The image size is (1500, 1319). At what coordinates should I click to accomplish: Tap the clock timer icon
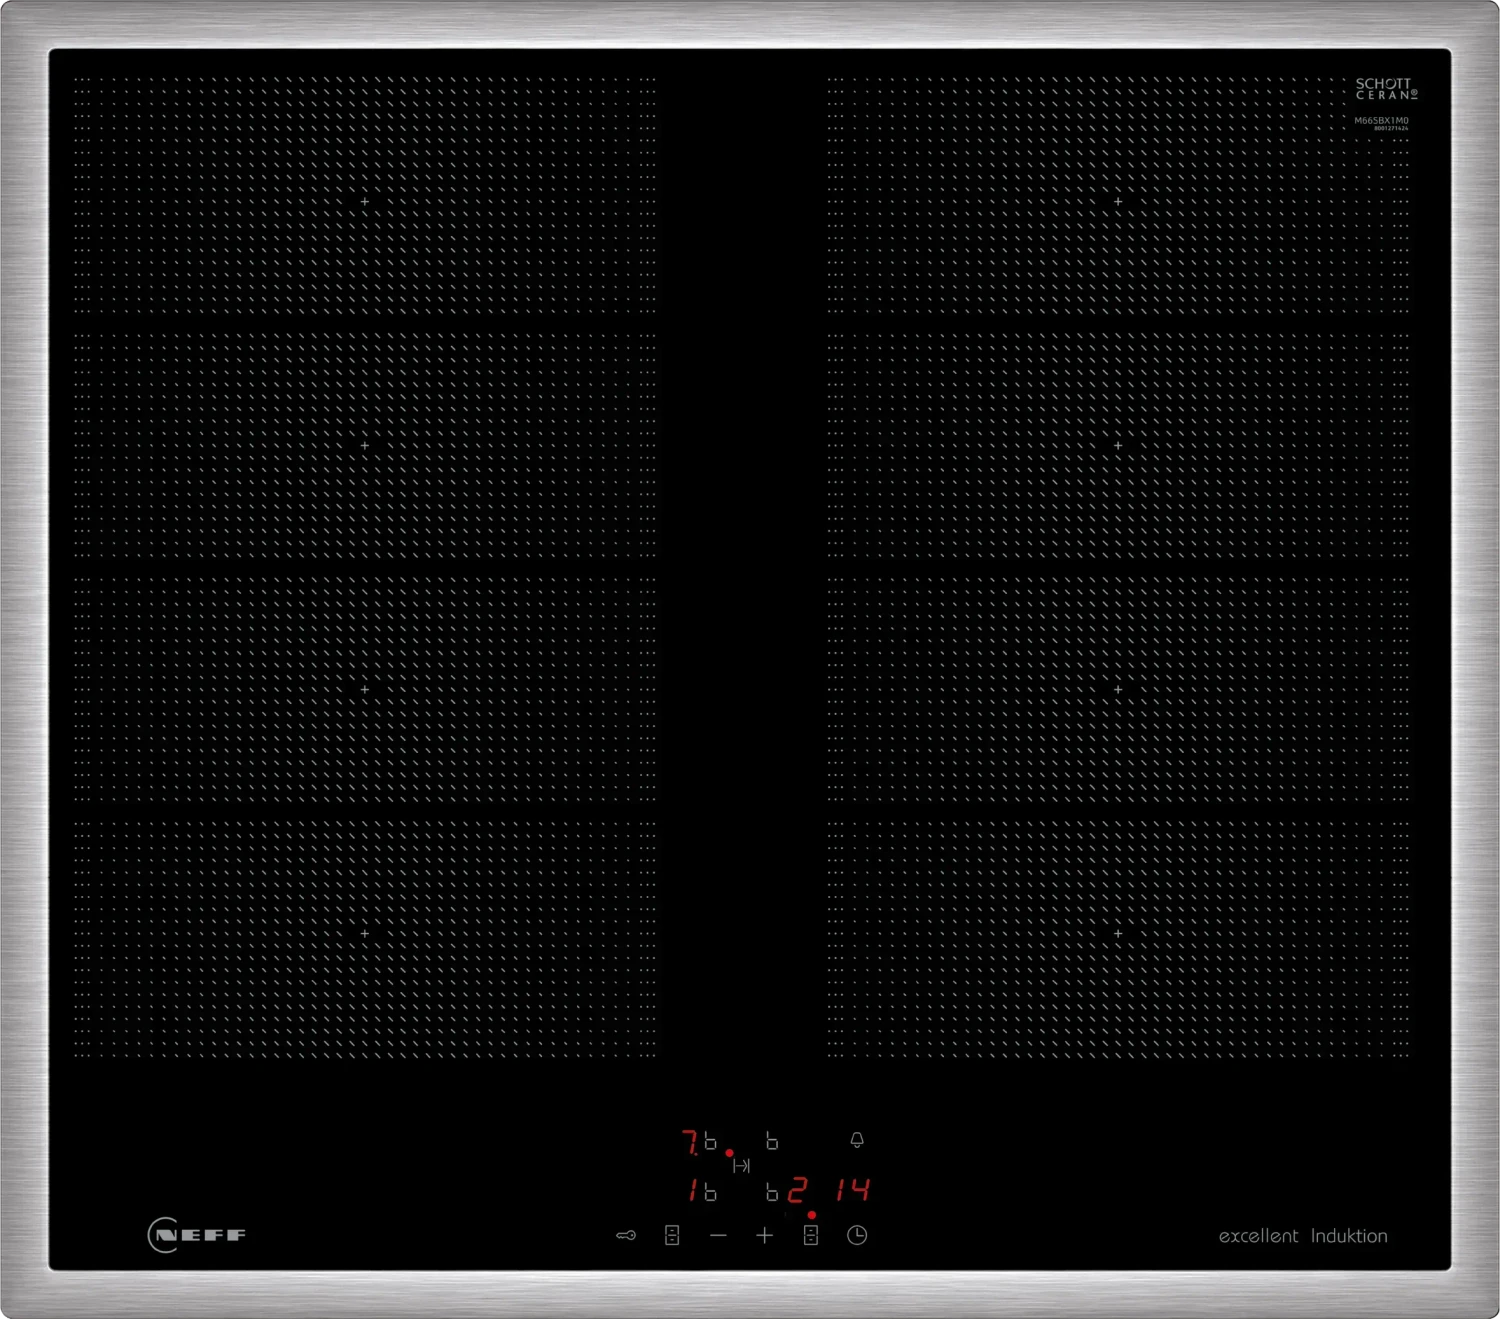click(x=857, y=1236)
